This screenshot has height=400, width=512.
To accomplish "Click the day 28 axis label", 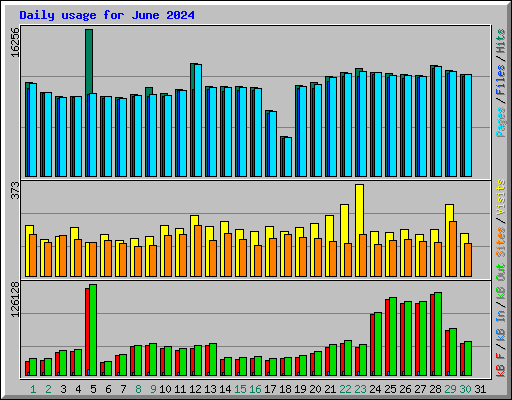I will coord(435,389).
